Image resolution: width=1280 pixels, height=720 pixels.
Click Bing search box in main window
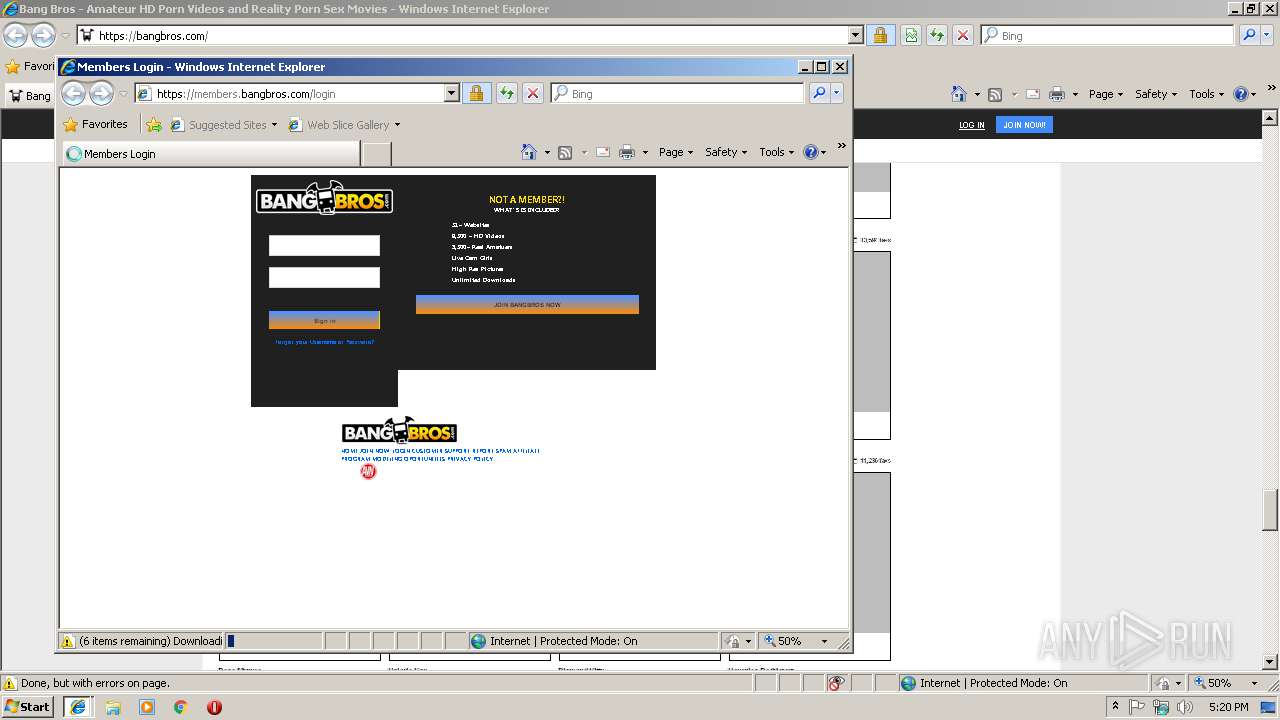point(1108,36)
